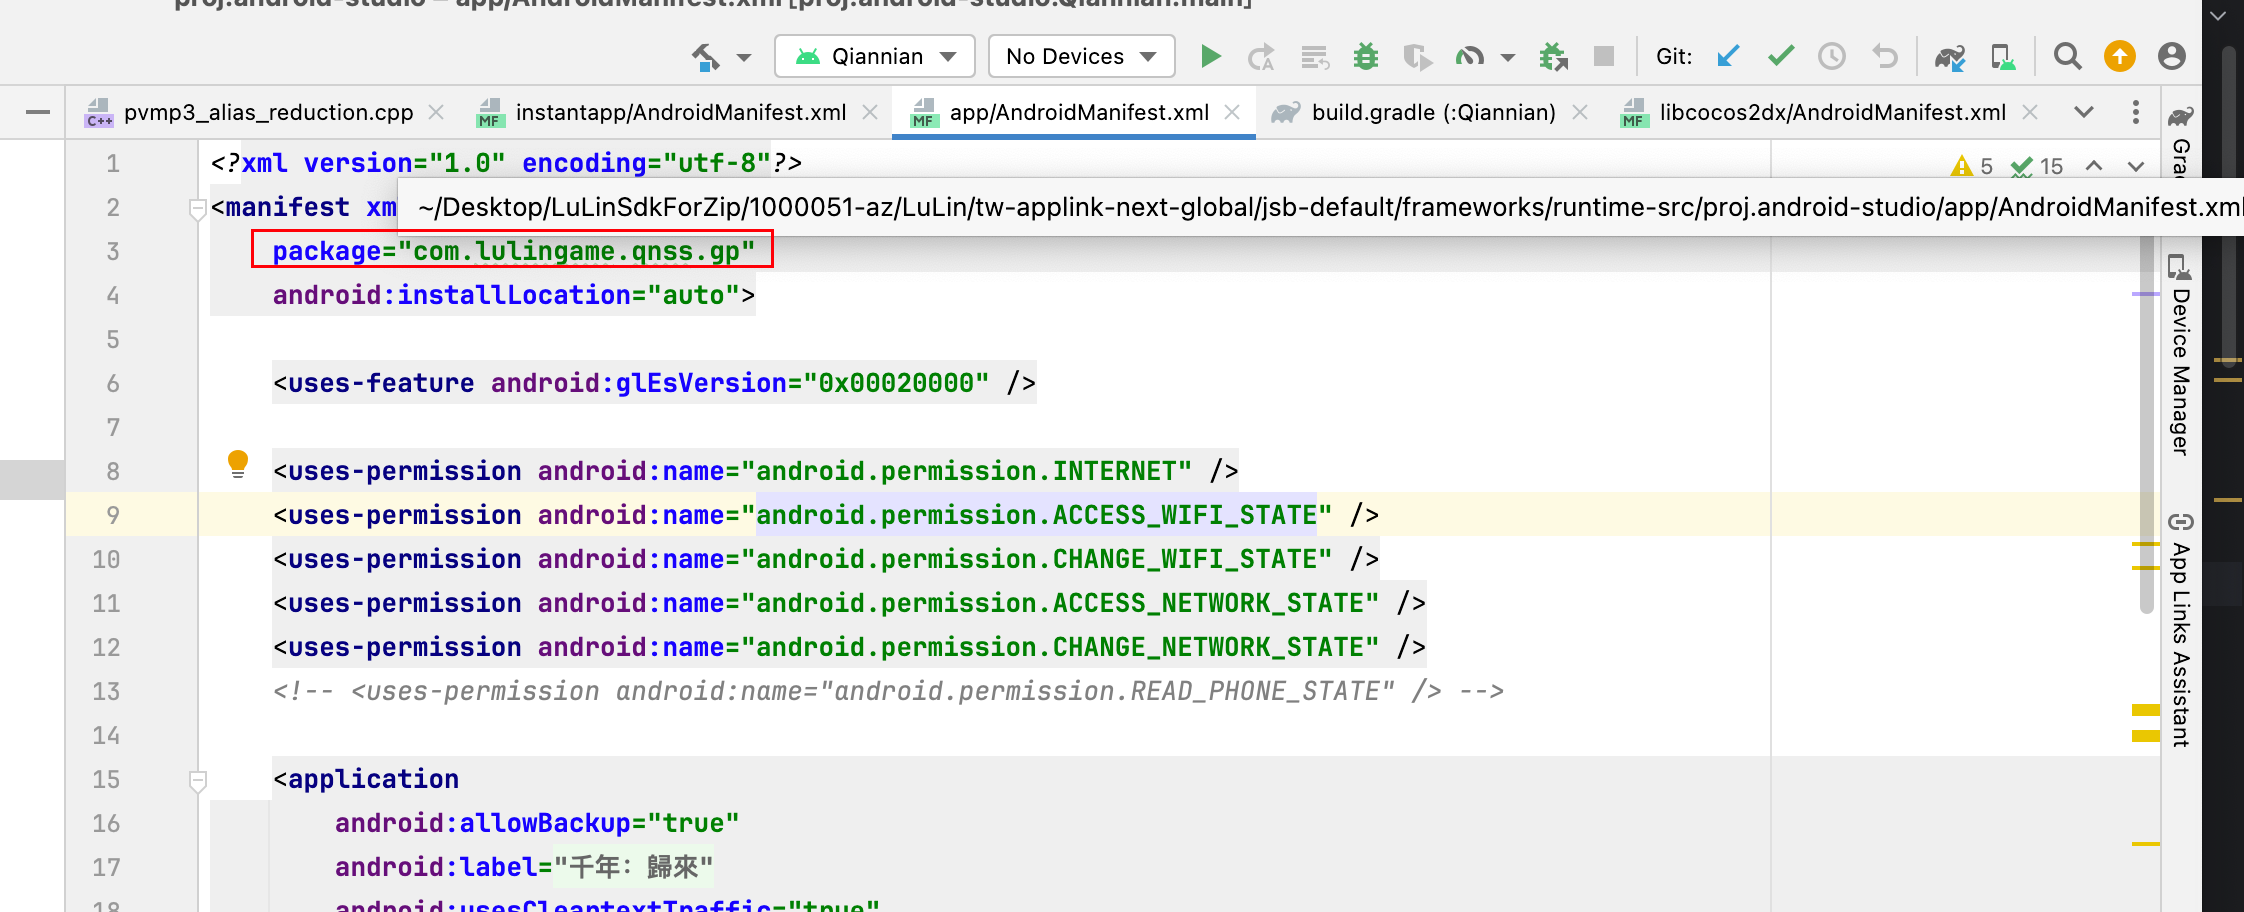Switch to pvmp3_alias_reduction.cpp tab
This screenshot has width=2244, height=912.
click(x=268, y=112)
